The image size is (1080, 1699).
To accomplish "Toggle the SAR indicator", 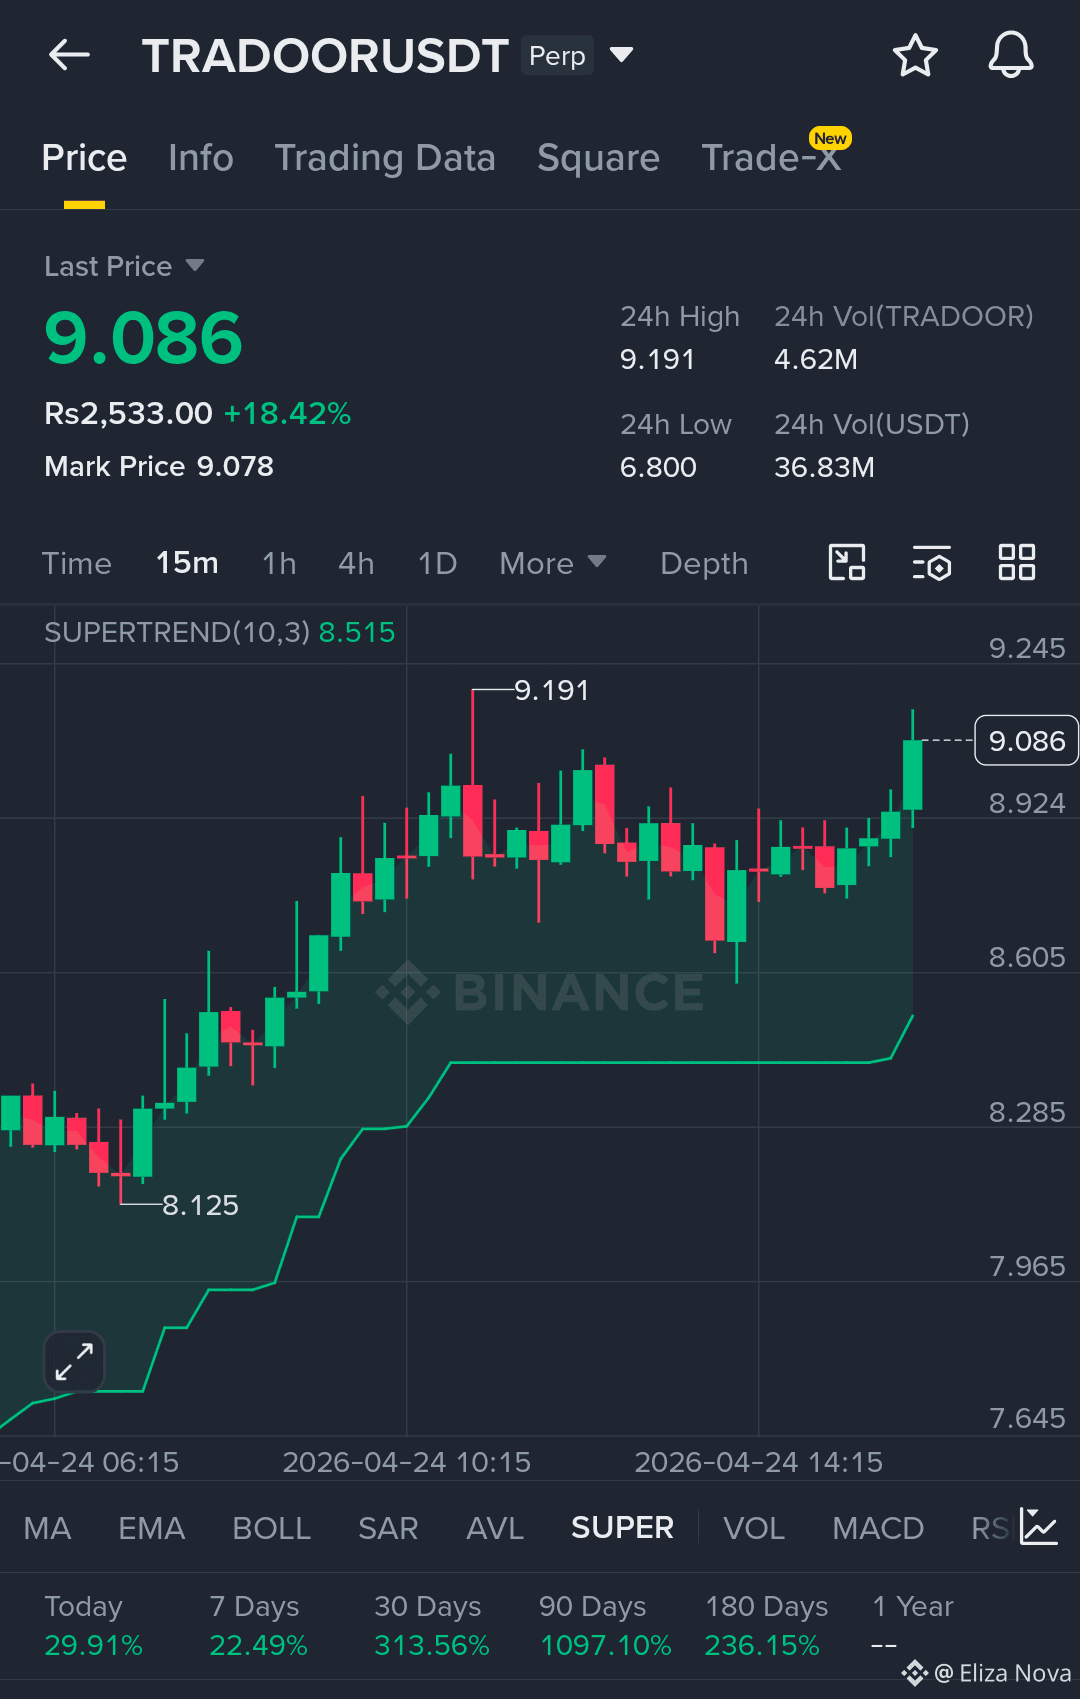I will [x=388, y=1528].
